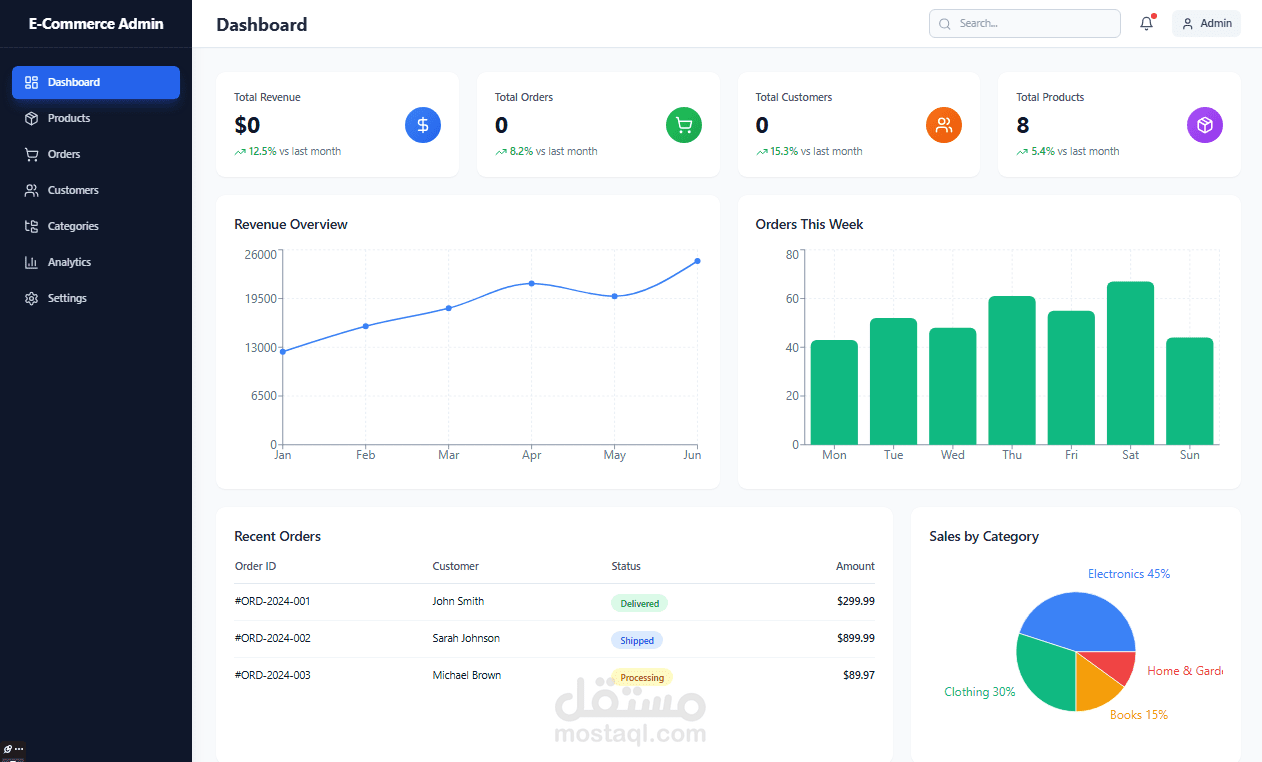
Task: Click the search magnifier icon in the top bar
Action: (944, 23)
